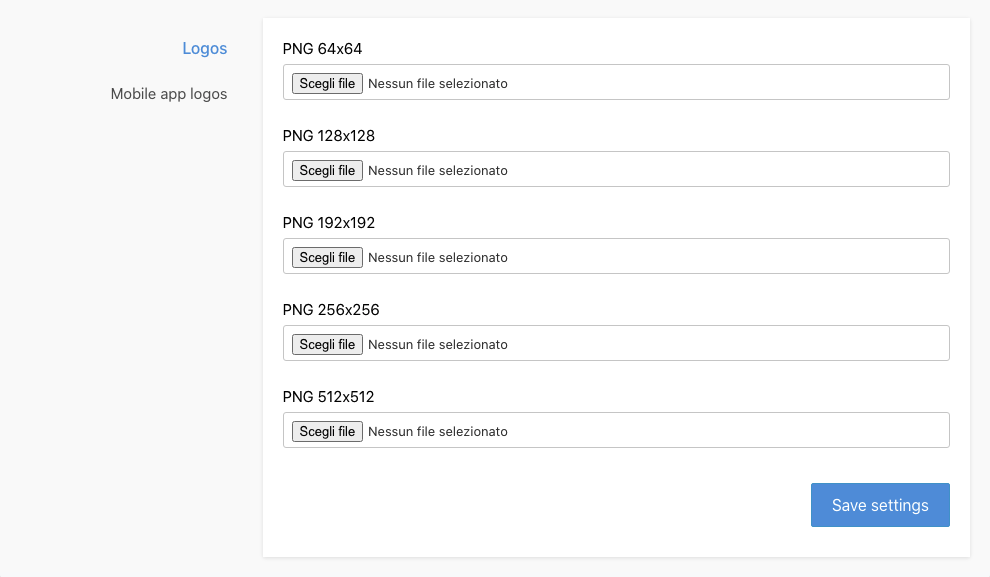Click 'Nessun file selezionato' text for PNG 512x512
The width and height of the screenshot is (990, 577).
437,431
